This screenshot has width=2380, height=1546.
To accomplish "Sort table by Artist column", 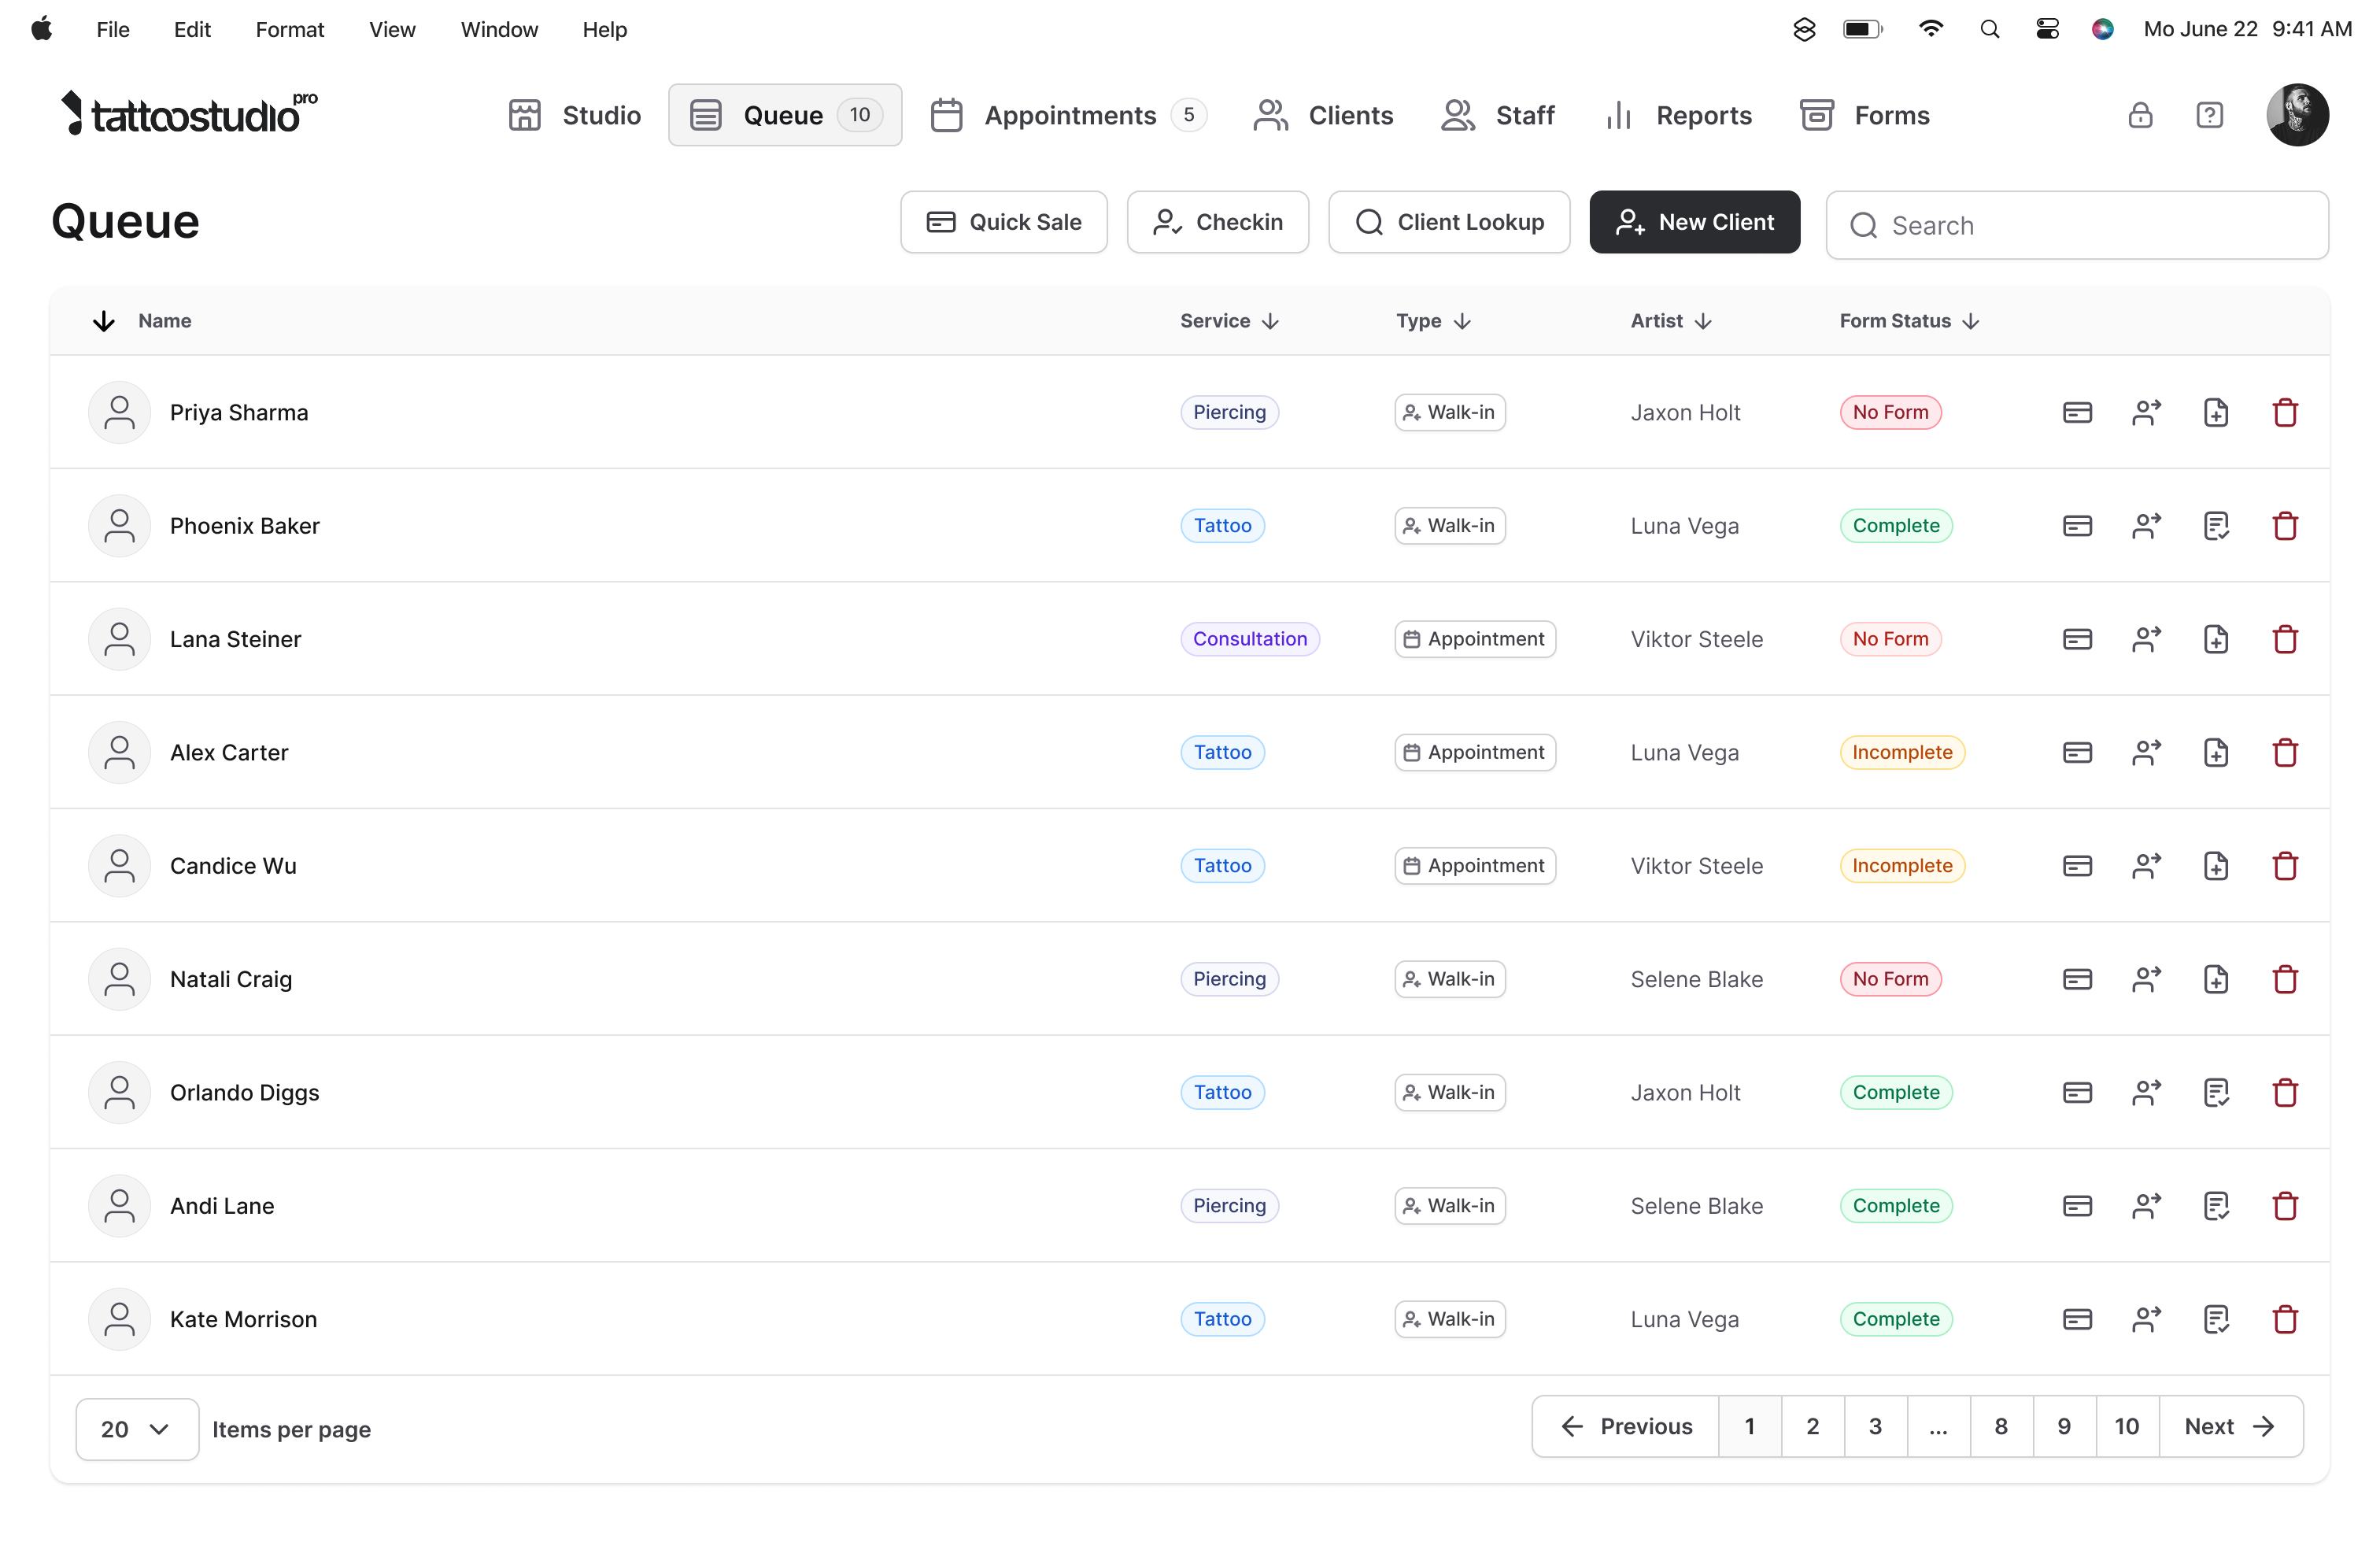I will point(1671,321).
